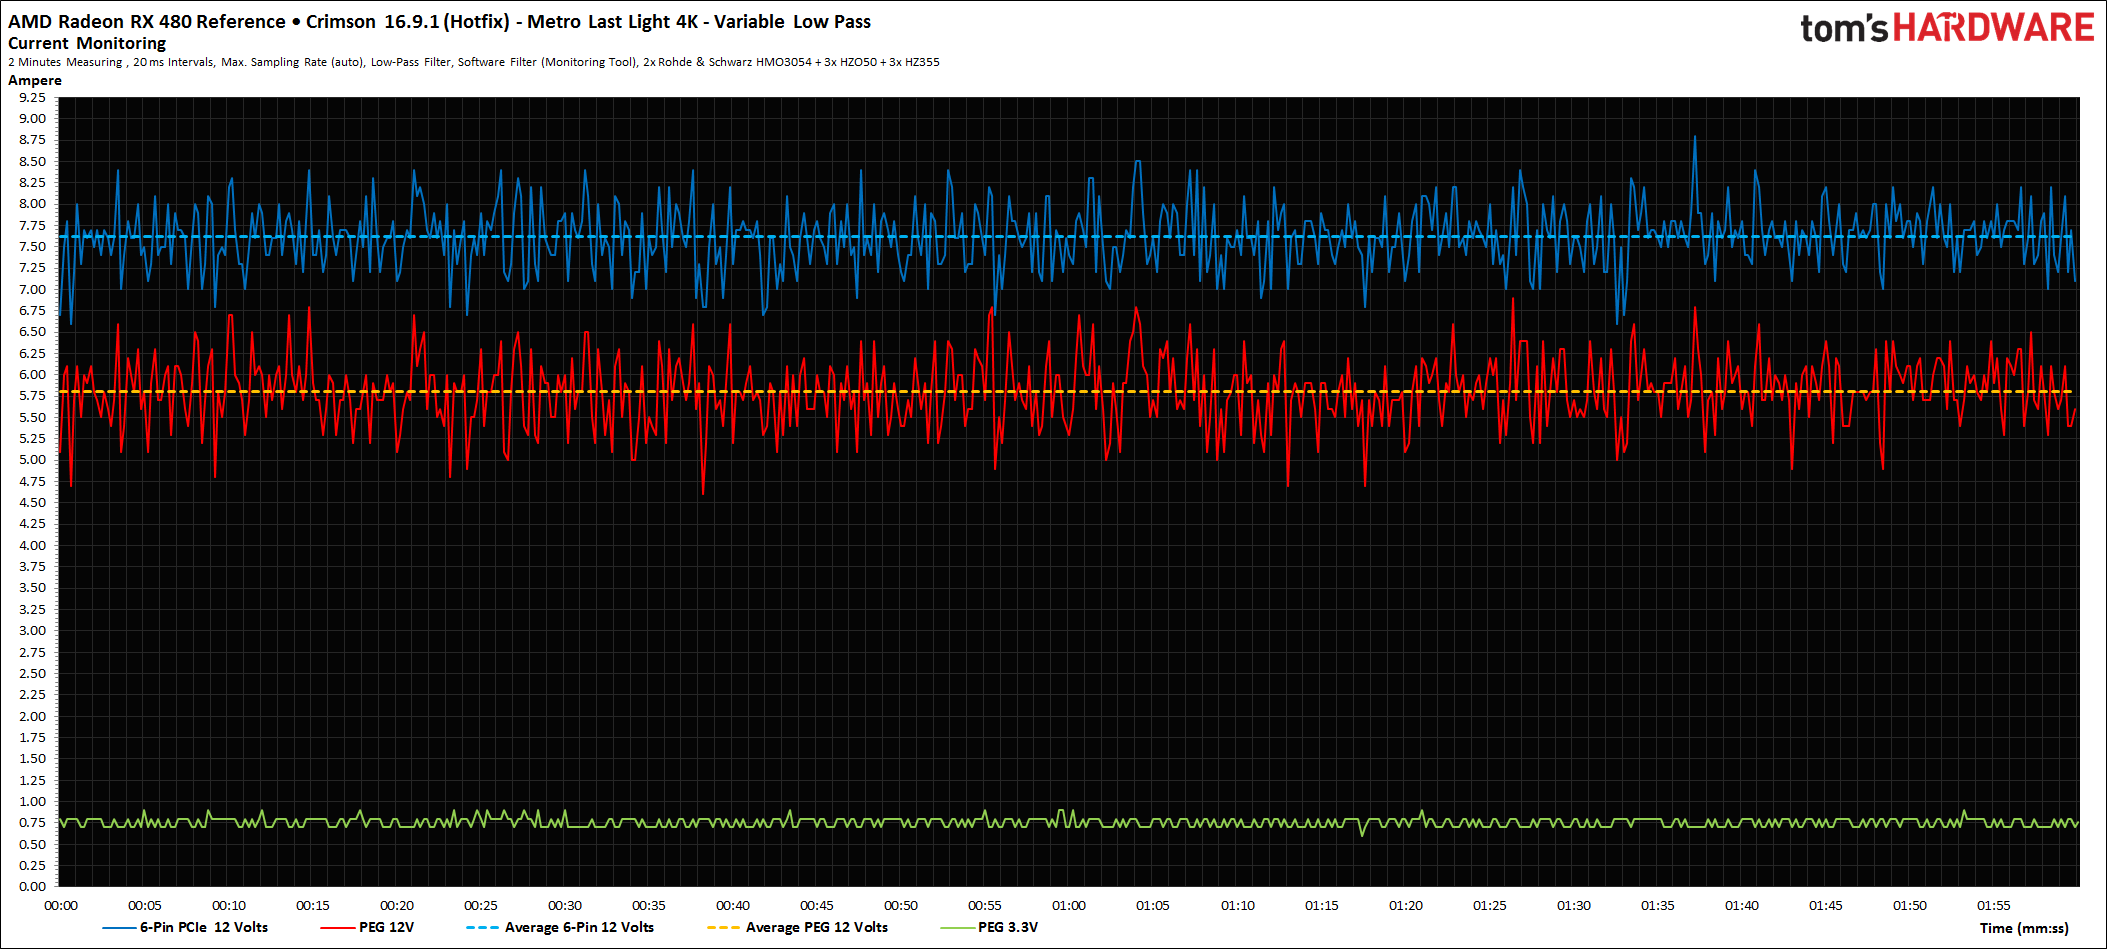Click the 00:15 time axis label
The image size is (2107, 949).
click(x=313, y=905)
